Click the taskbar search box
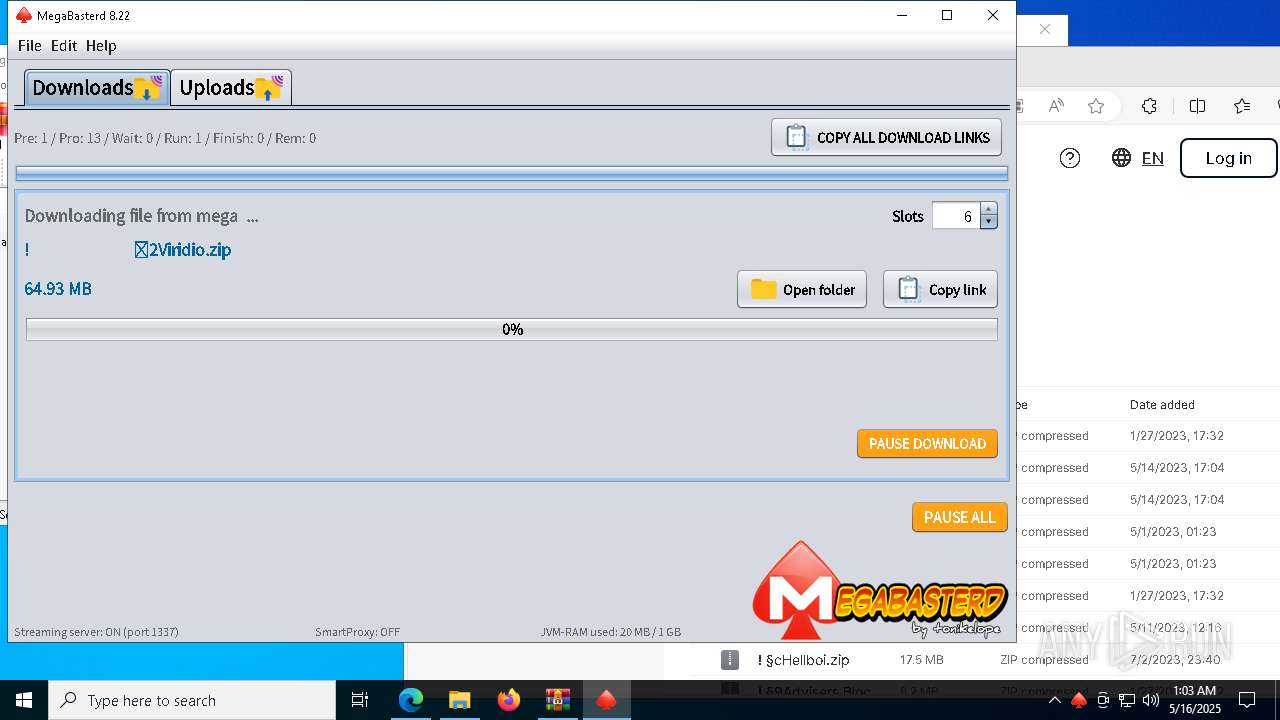 click(192, 700)
